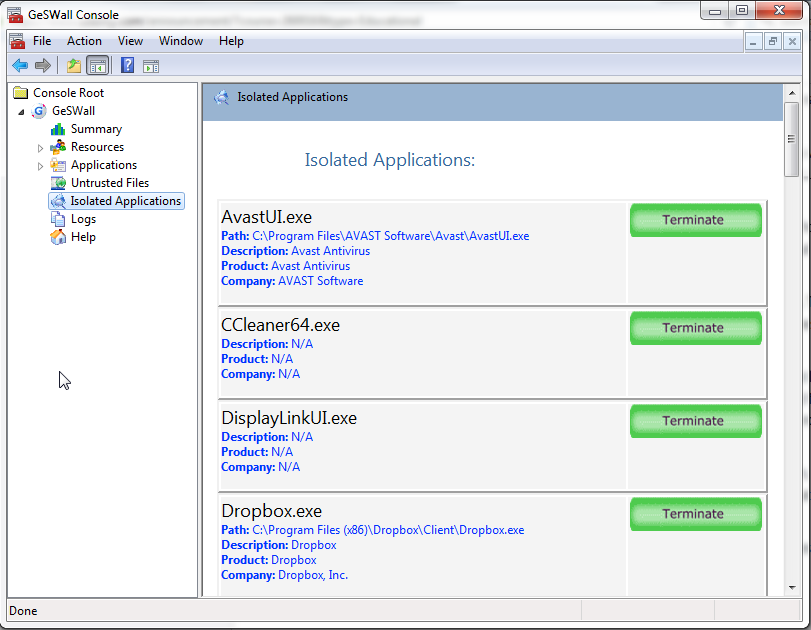
Task: Open the View menu
Action: (130, 41)
